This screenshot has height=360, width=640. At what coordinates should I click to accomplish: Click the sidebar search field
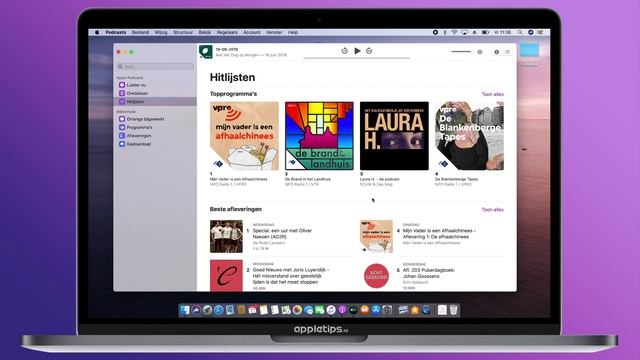pyautogui.click(x=155, y=67)
